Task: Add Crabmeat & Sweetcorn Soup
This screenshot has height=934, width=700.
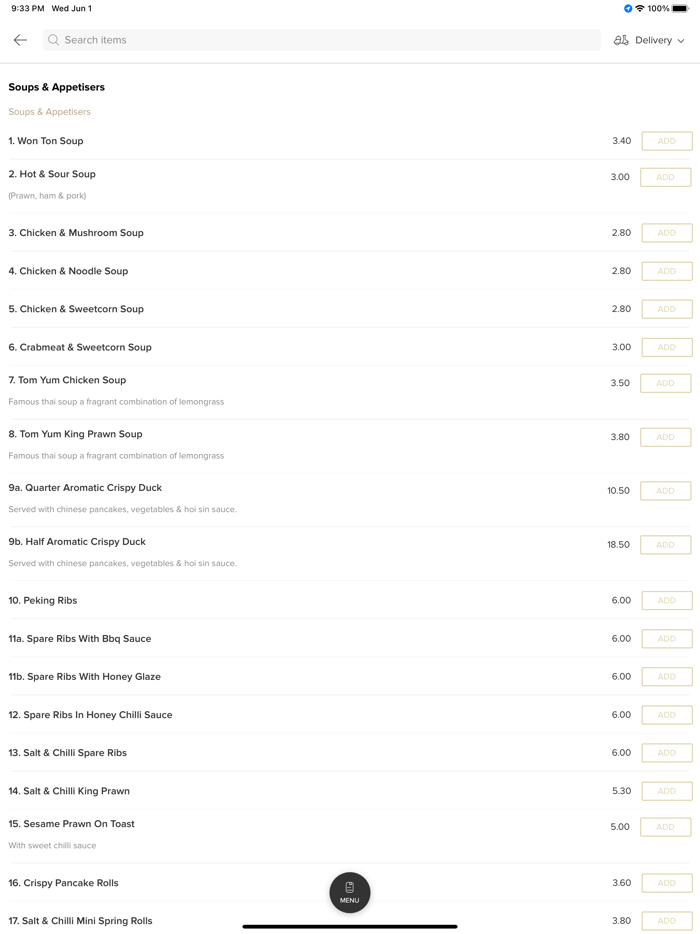Action: click(666, 347)
